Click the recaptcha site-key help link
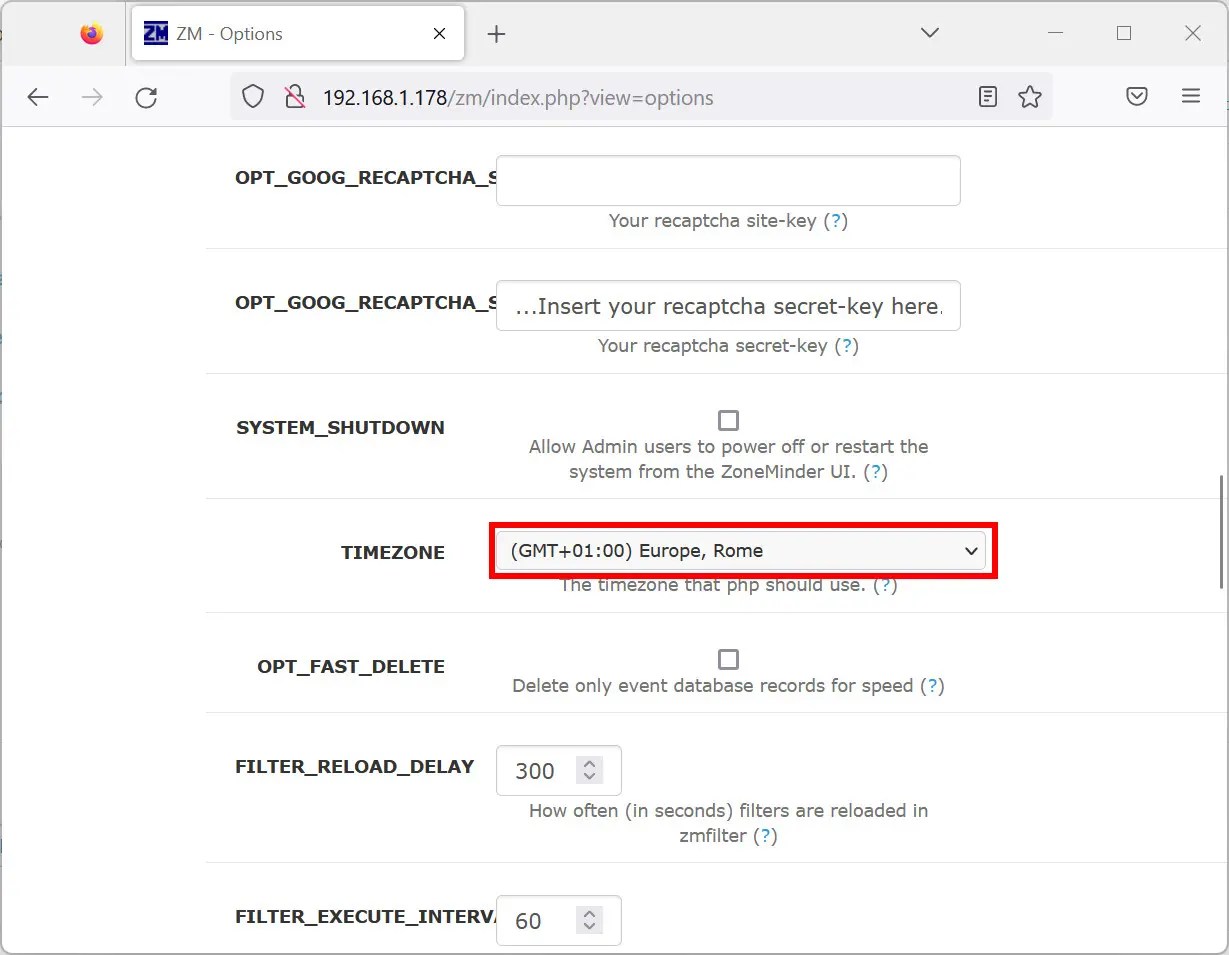This screenshot has width=1229, height=955. point(837,221)
